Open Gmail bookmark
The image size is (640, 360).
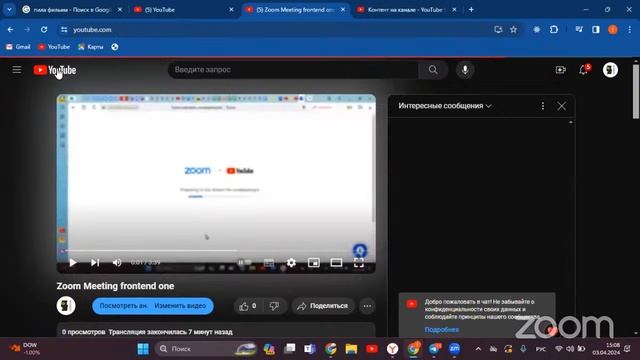tap(18, 47)
